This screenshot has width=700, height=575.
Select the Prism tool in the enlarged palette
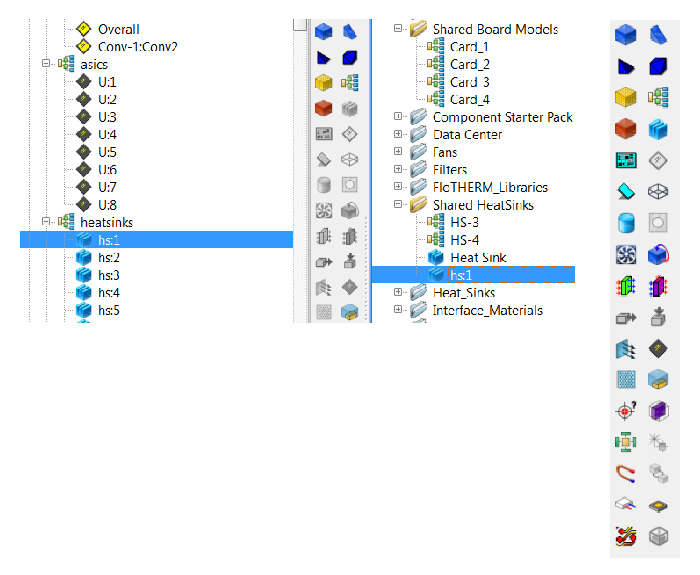point(658,34)
